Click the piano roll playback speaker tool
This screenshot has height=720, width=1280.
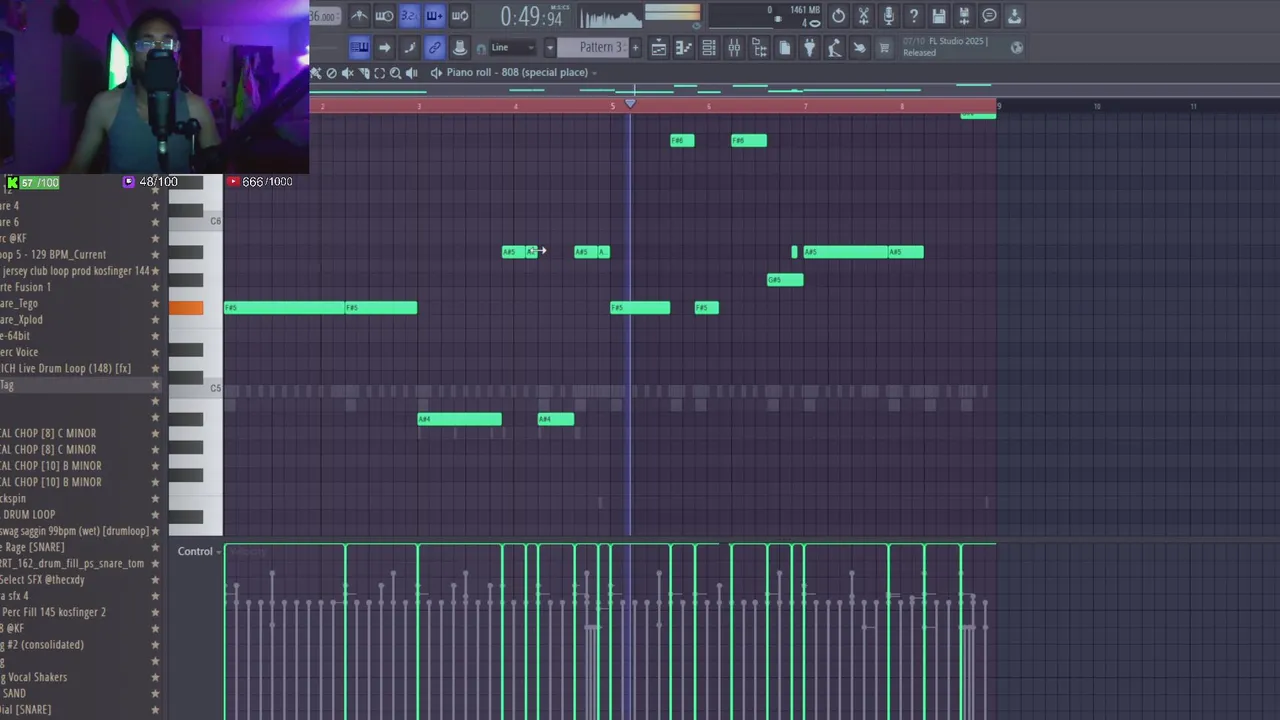[x=412, y=73]
